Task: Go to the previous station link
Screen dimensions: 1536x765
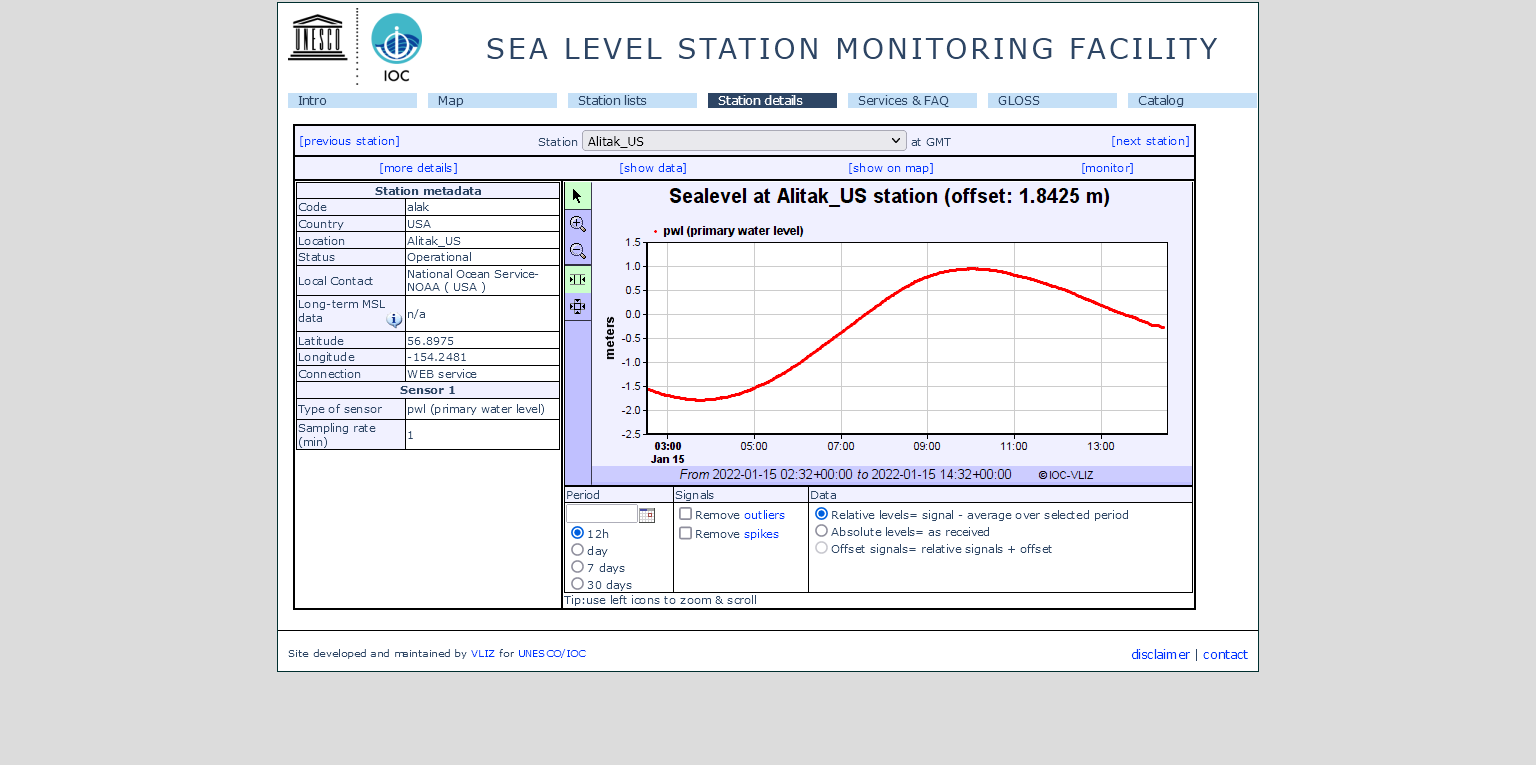Action: click(x=349, y=141)
